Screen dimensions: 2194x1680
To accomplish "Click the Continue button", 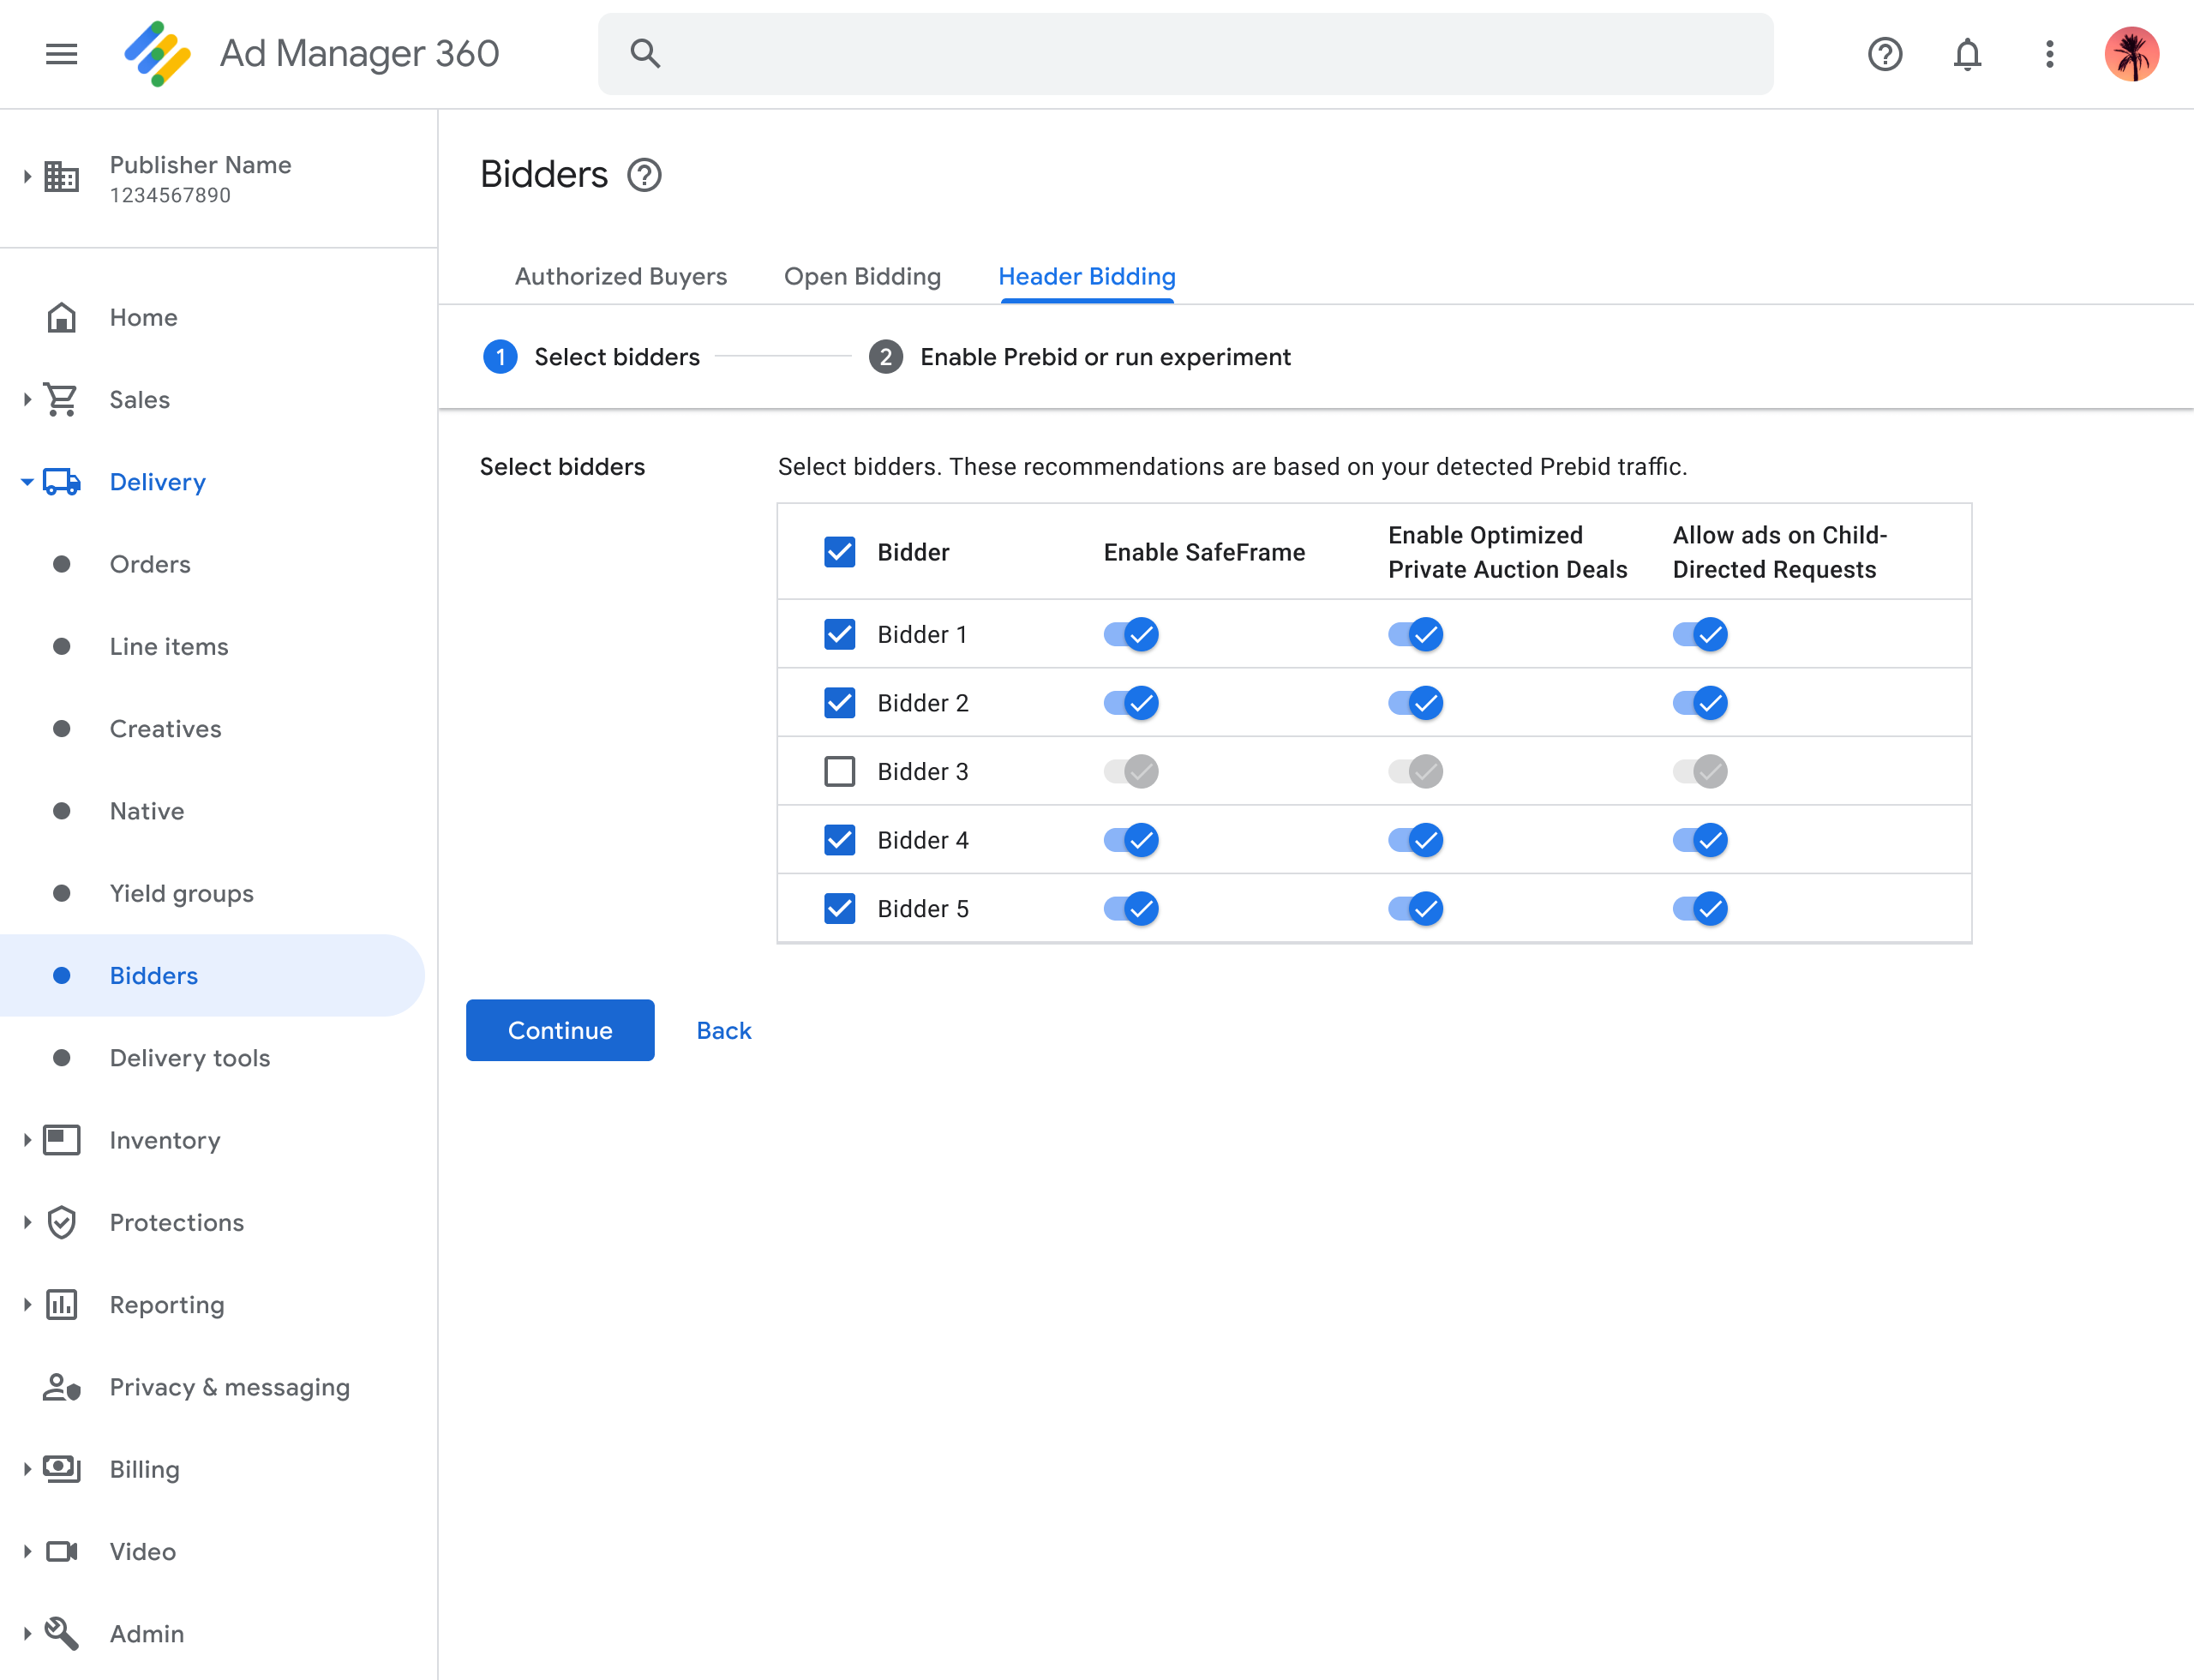I will click(x=559, y=1029).
